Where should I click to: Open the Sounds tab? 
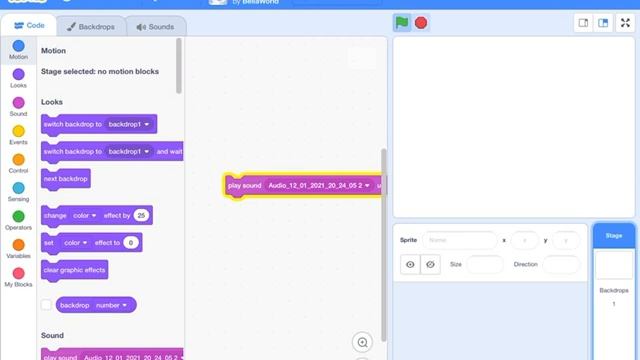coord(156,27)
